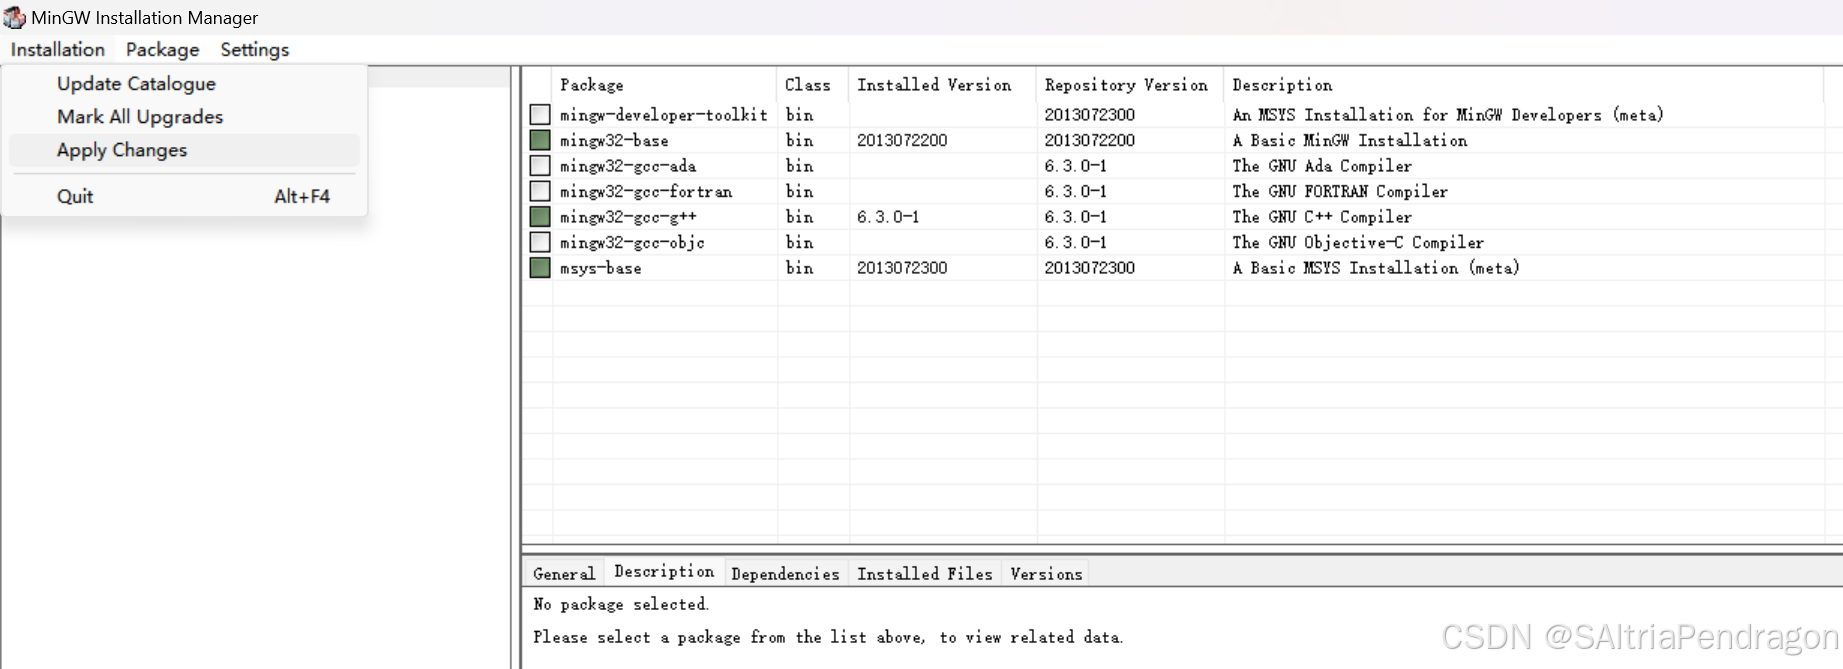Select the mingw32-gcc-objc package name
Screen dimensions: 1843x669
pos(632,242)
